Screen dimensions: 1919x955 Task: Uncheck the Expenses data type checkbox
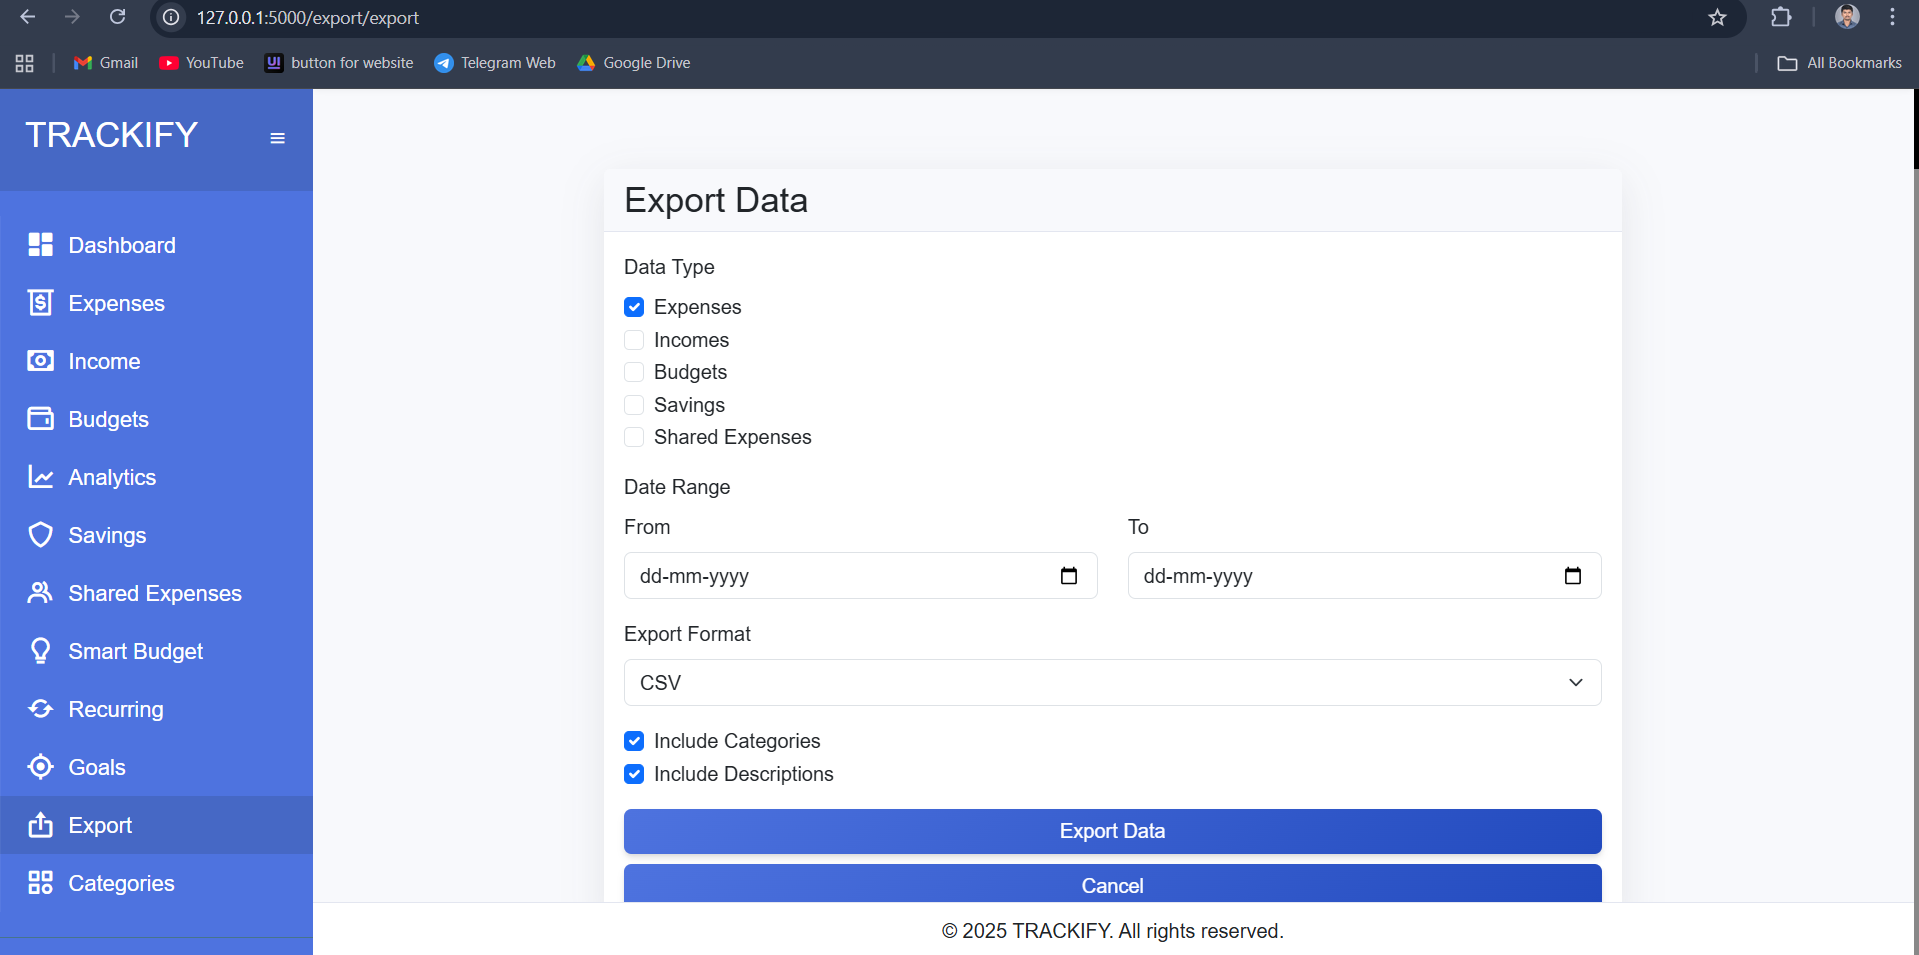634,307
